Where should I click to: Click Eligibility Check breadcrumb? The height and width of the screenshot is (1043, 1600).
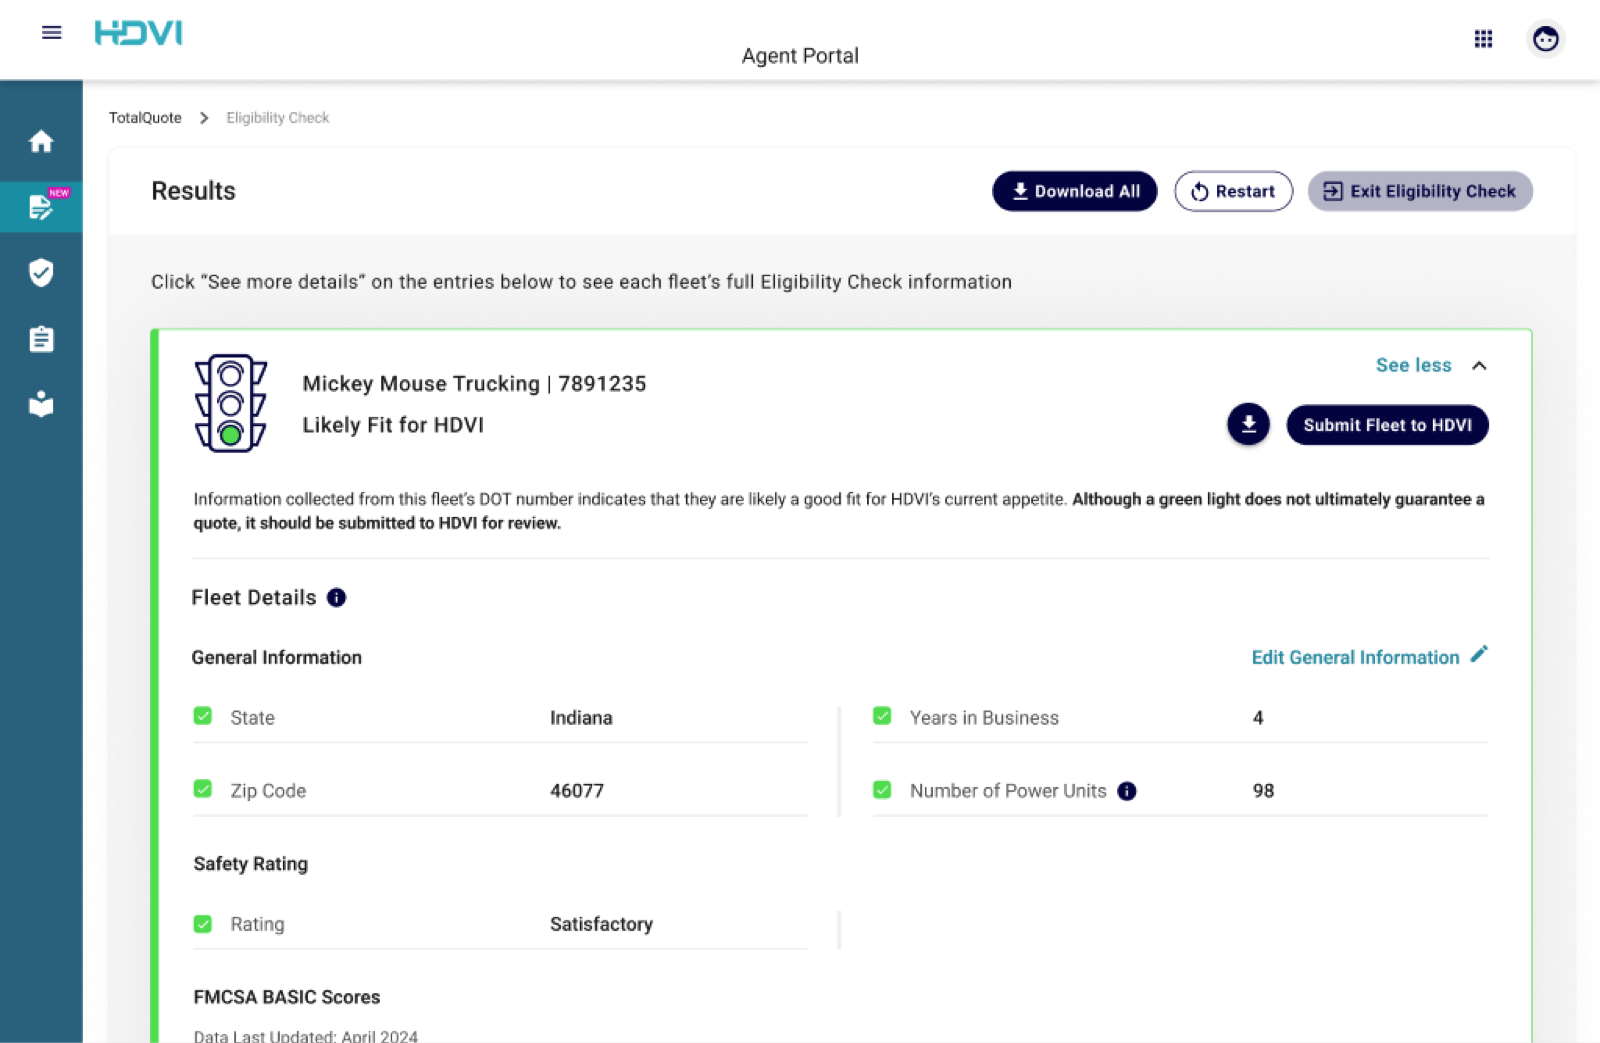tap(277, 118)
